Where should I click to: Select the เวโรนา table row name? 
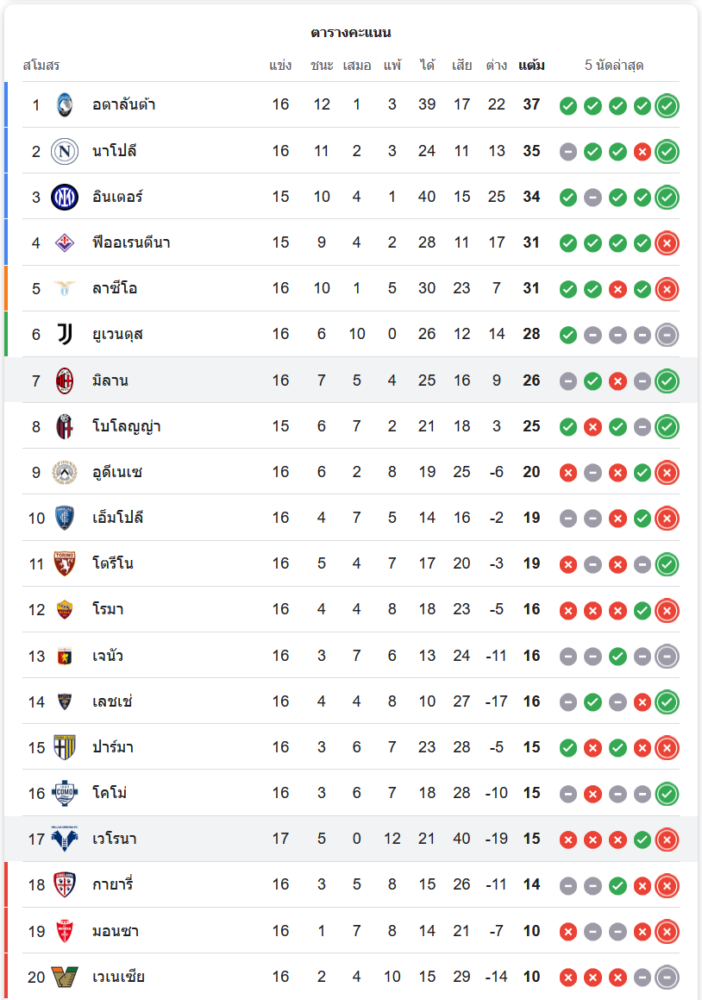point(115,839)
